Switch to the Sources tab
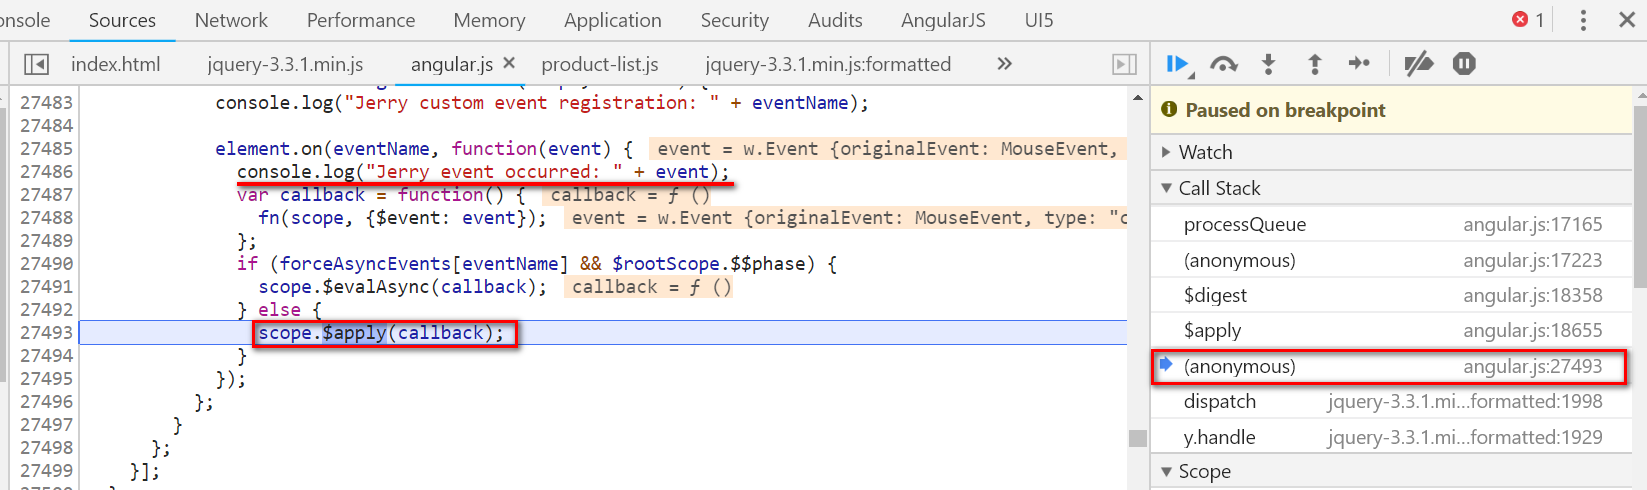Image resolution: width=1647 pixels, height=490 pixels. point(122,20)
